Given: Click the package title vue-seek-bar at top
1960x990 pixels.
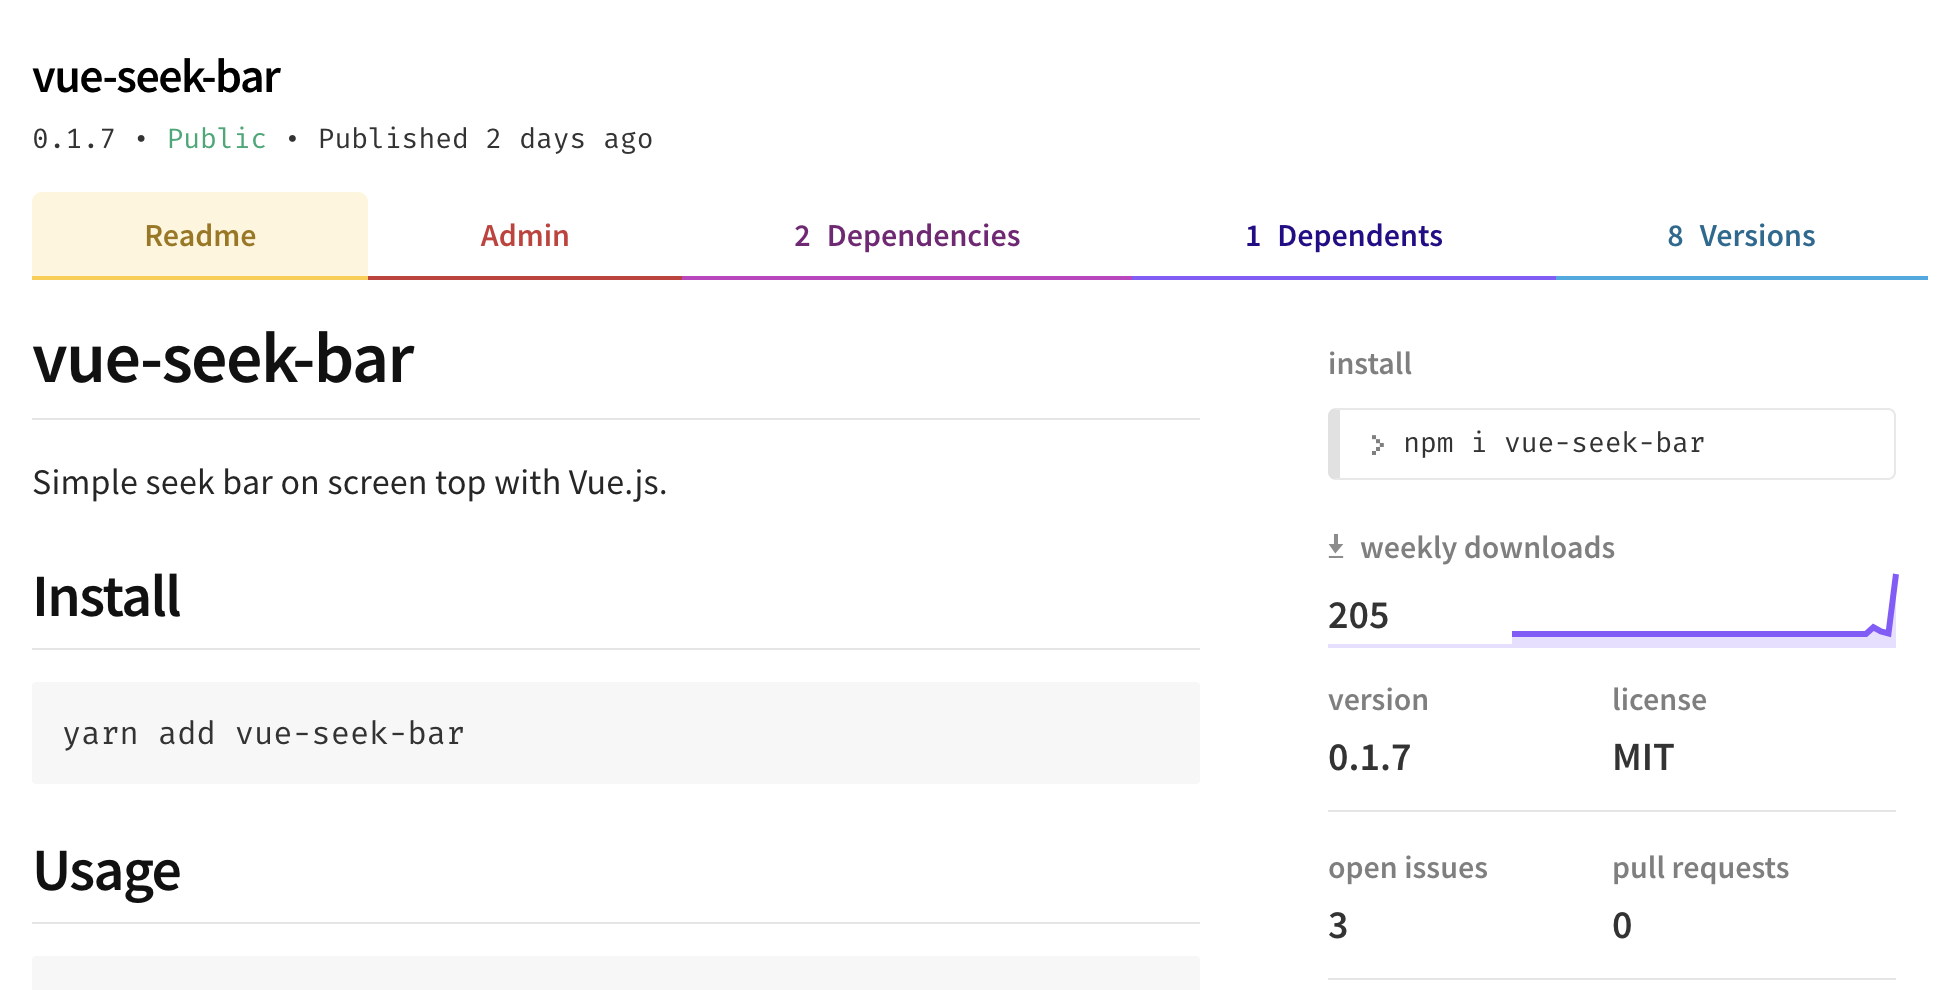Looking at the screenshot, I should click(x=157, y=77).
